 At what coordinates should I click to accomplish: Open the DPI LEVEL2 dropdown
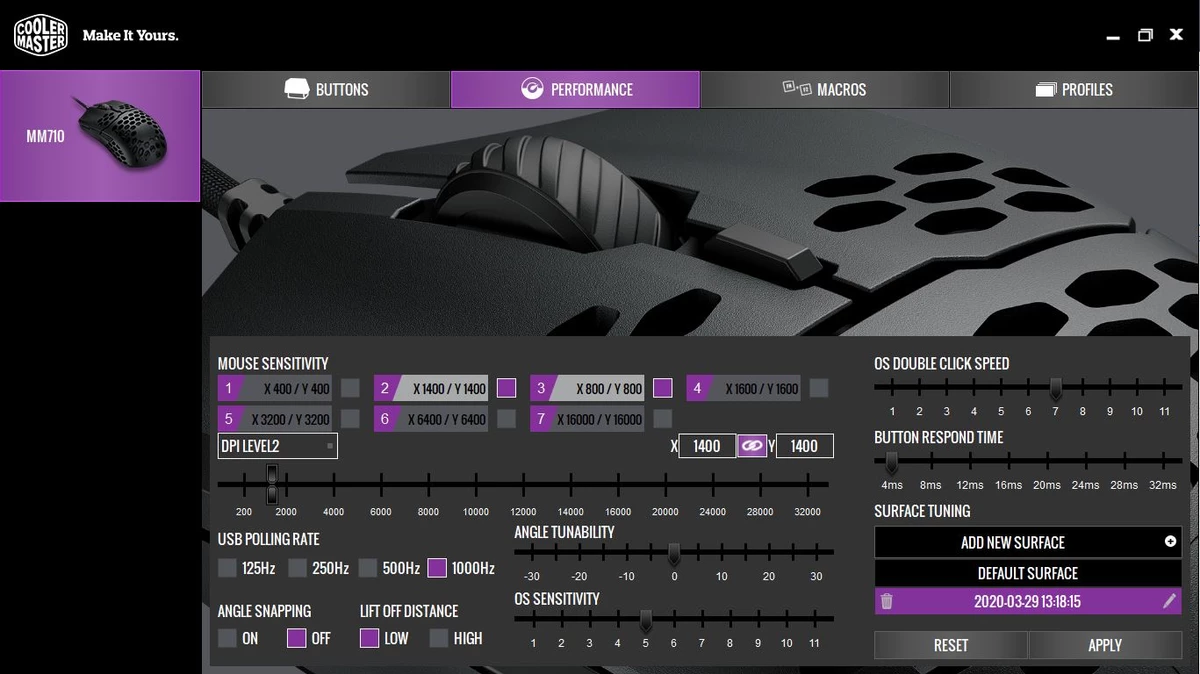(277, 446)
